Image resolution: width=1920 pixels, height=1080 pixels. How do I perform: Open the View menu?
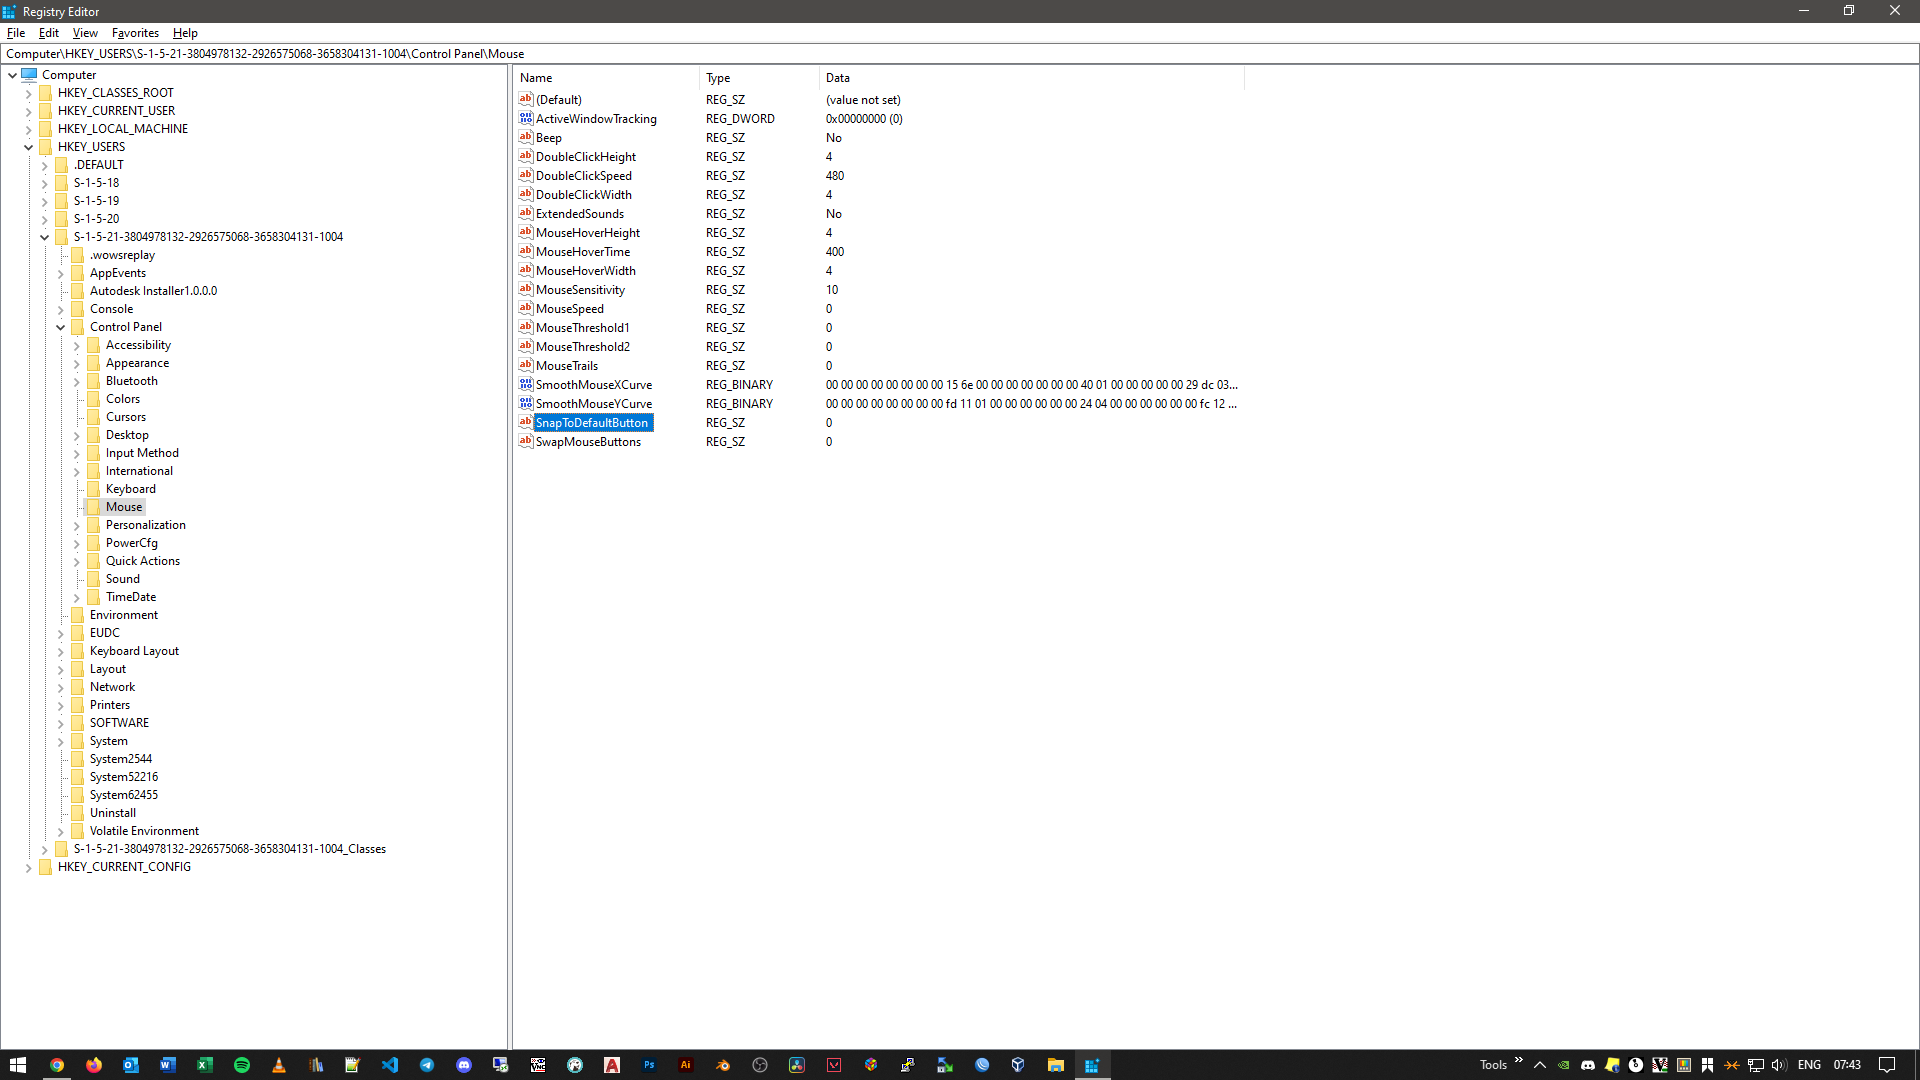pyautogui.click(x=85, y=33)
